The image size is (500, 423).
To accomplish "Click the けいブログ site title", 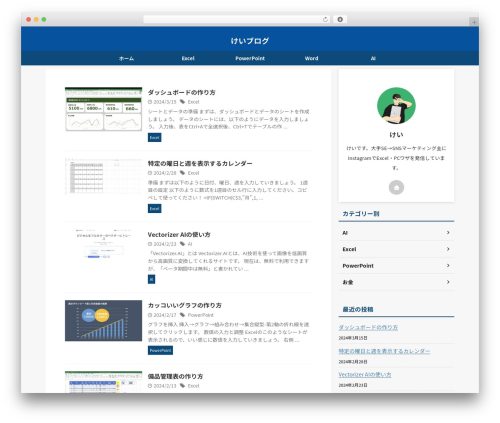I will pos(250,41).
